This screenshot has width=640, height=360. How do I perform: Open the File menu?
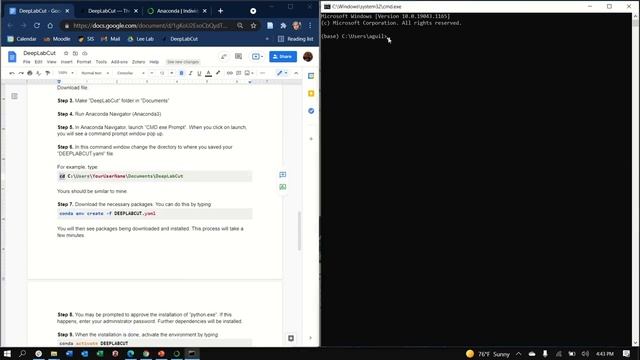tap(27, 62)
